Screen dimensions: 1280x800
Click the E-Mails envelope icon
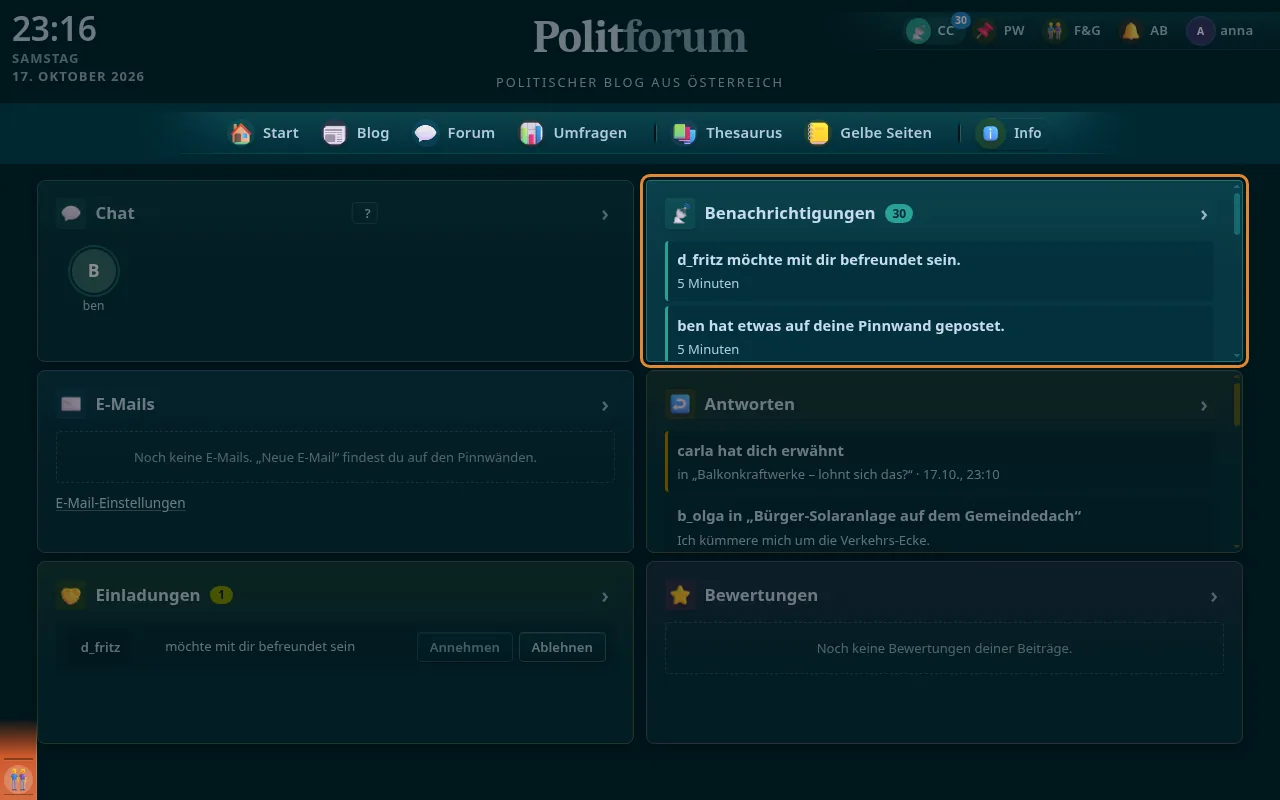coord(71,404)
